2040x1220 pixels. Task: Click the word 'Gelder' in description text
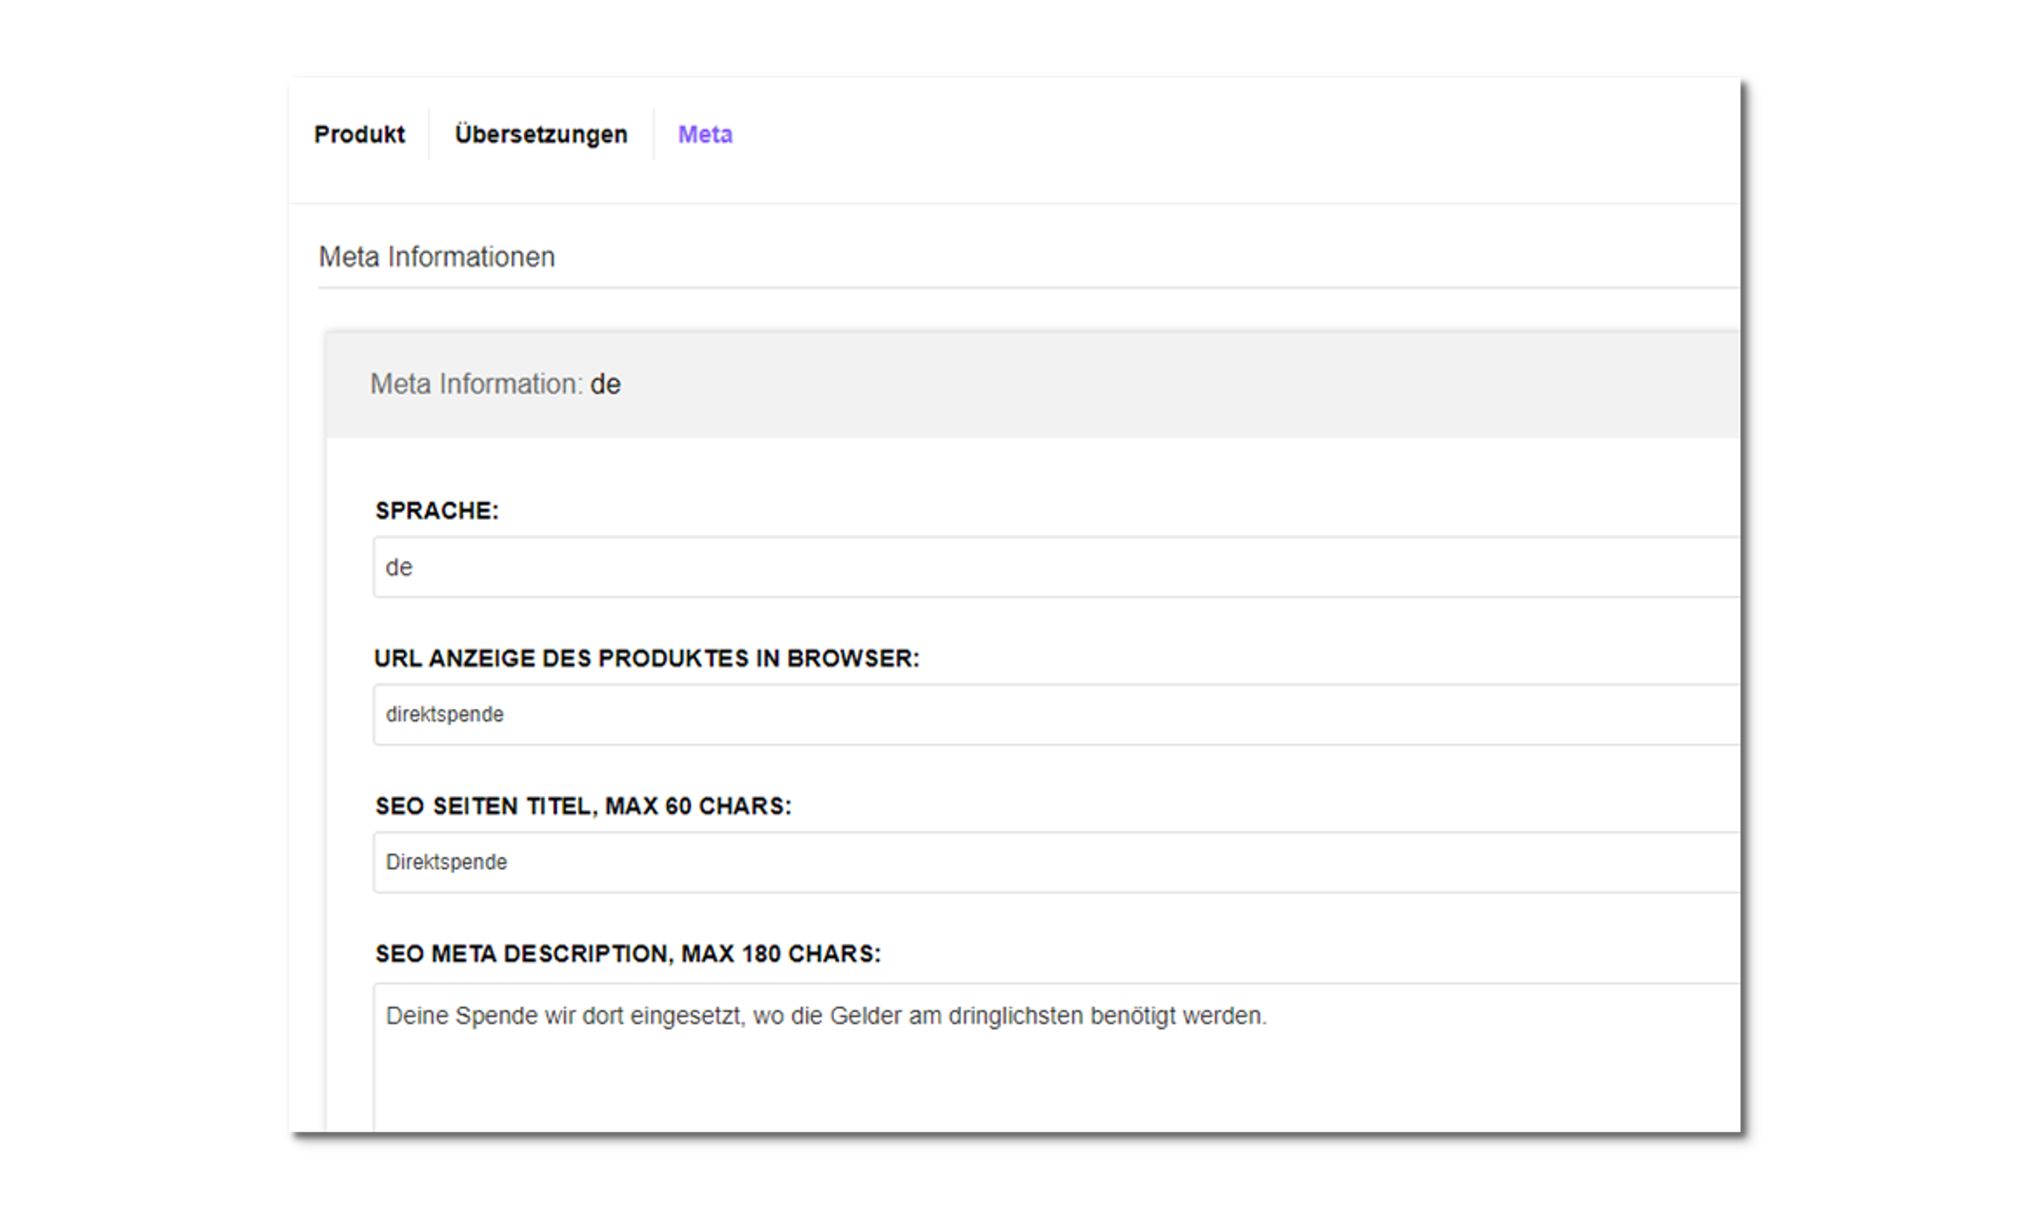[865, 1016]
